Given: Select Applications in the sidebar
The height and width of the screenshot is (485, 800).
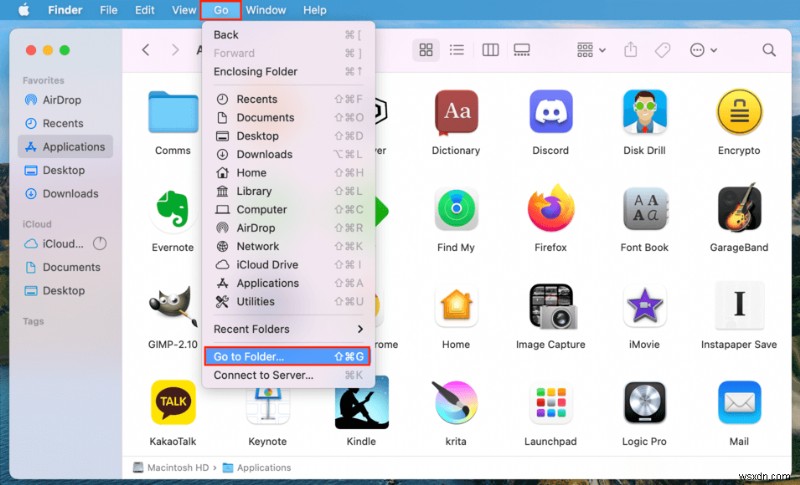Looking at the screenshot, I should coord(65,147).
